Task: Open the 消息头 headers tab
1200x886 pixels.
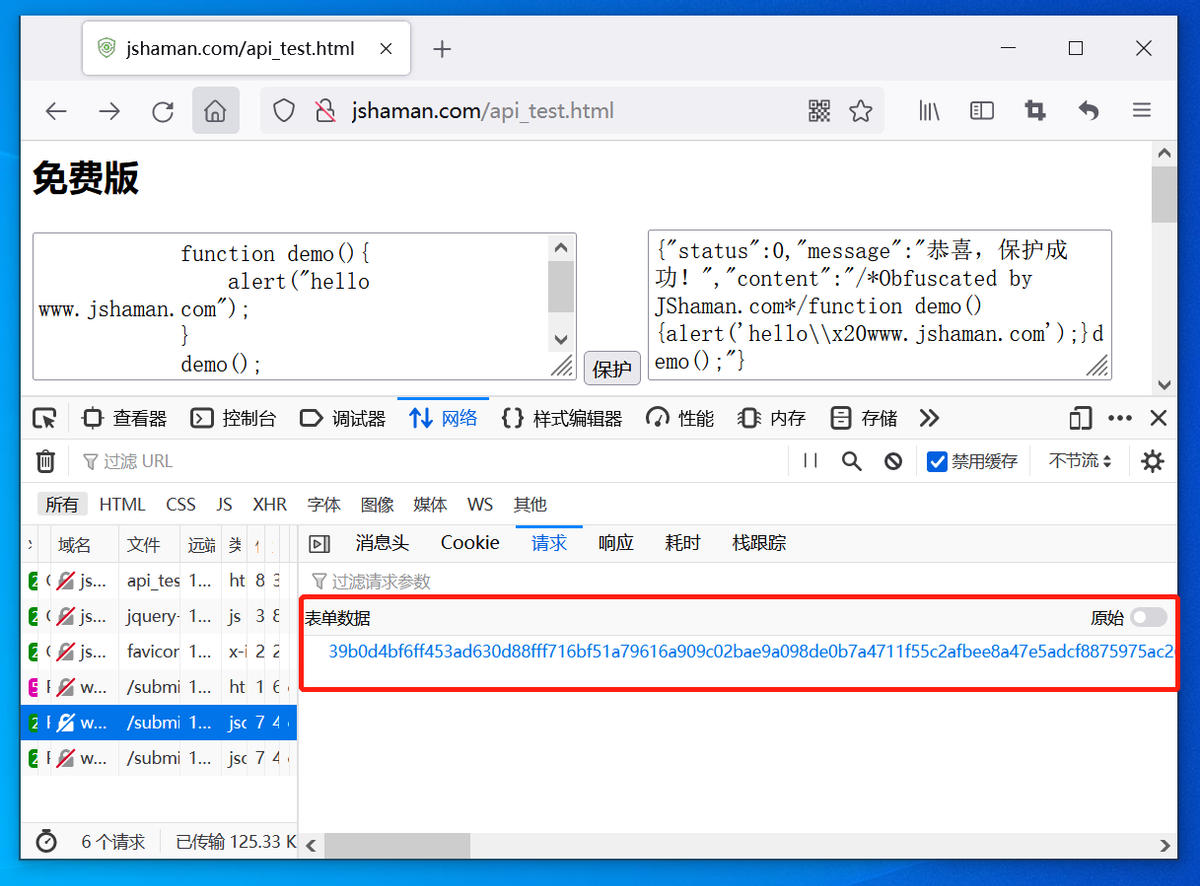Action: (382, 543)
